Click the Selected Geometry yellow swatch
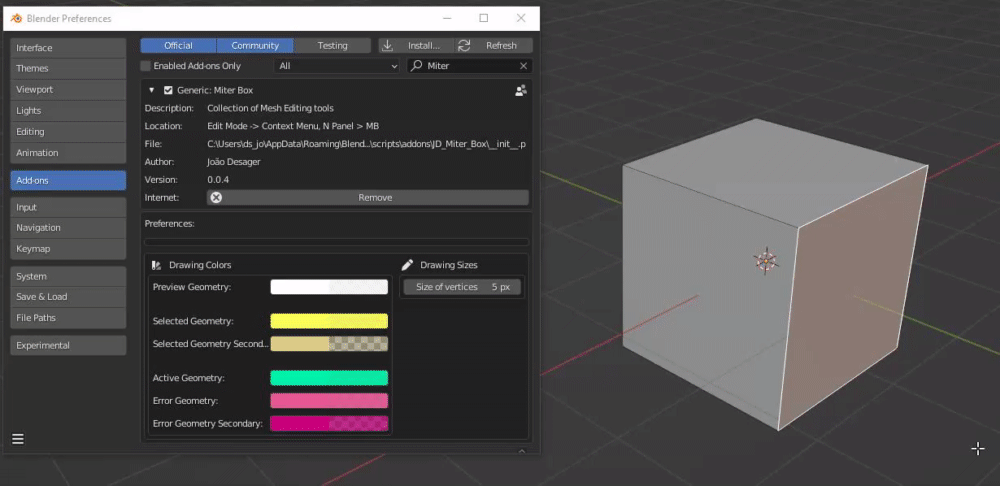The width and height of the screenshot is (1000, 486). coord(329,321)
